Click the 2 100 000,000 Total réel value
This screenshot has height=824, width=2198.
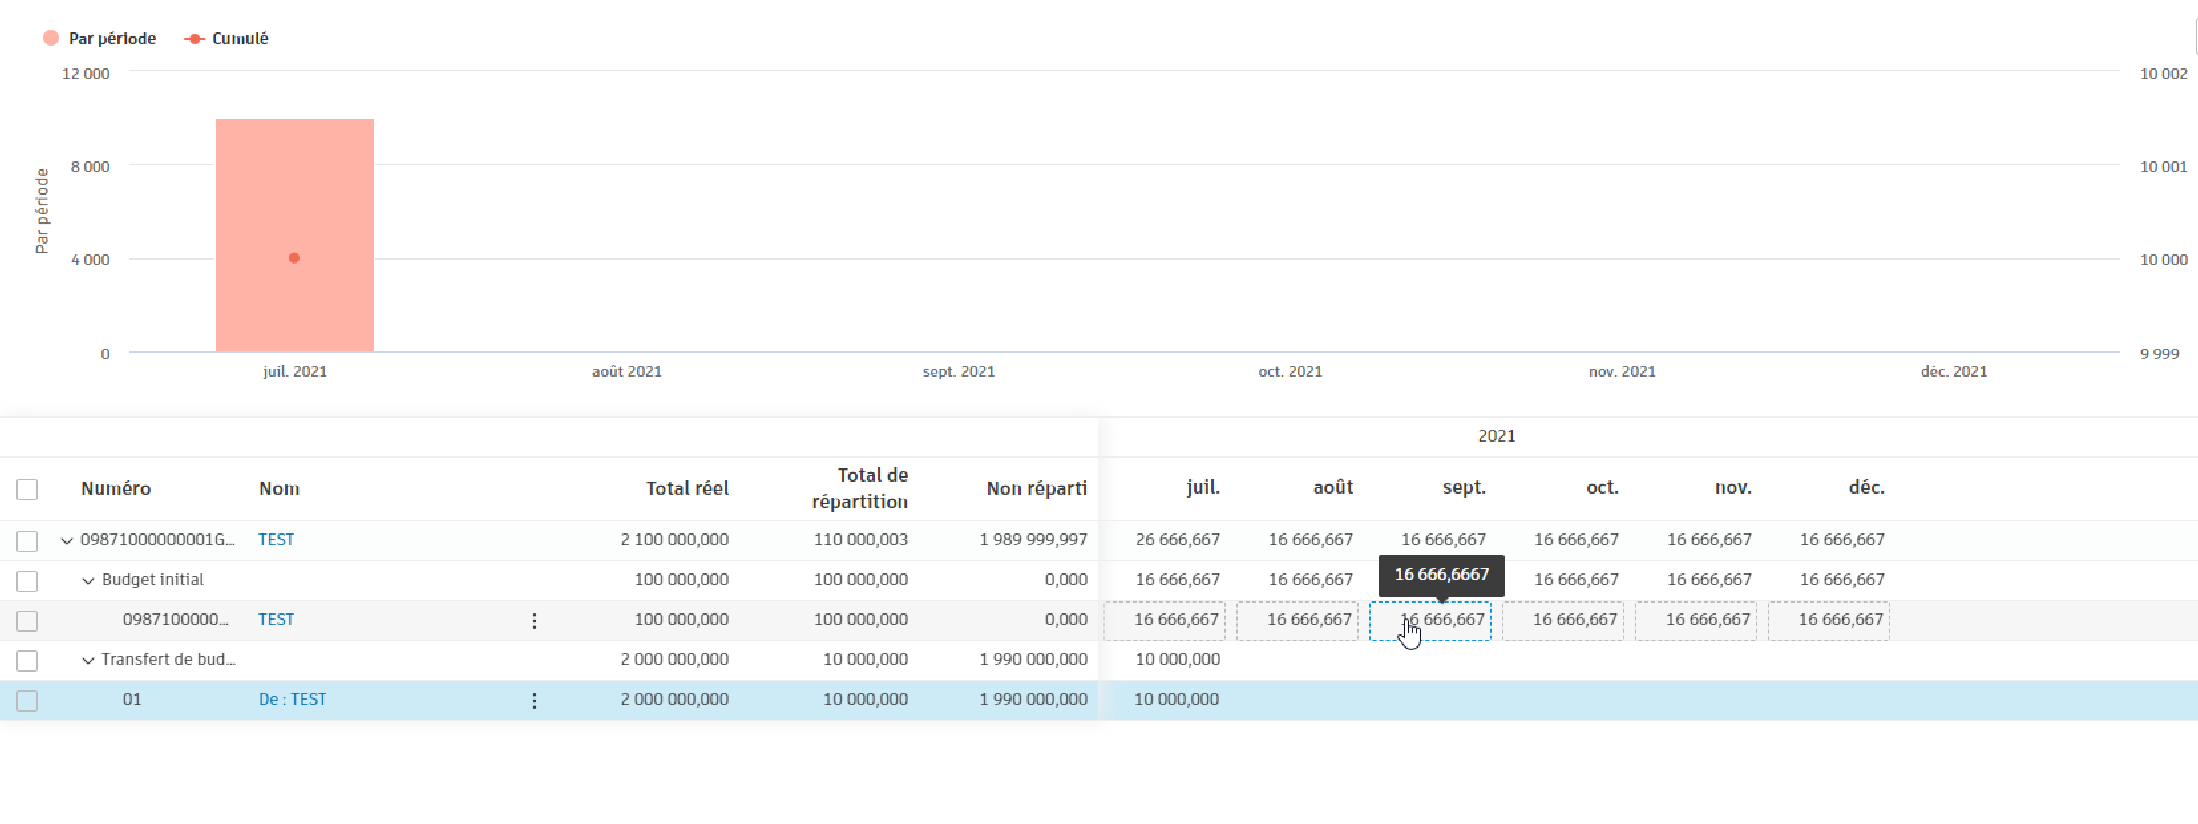(674, 540)
